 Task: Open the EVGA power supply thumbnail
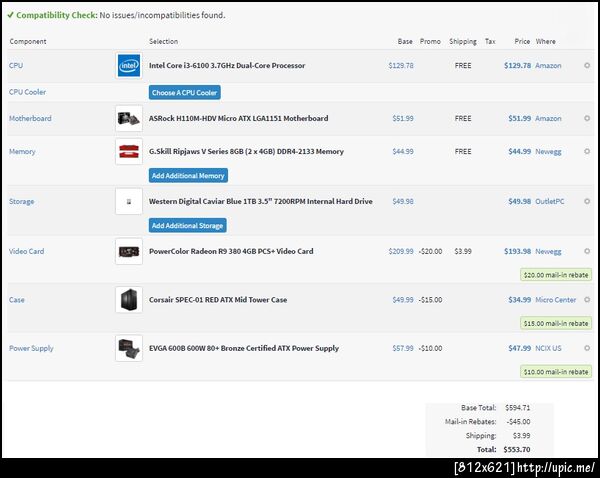[x=129, y=348]
